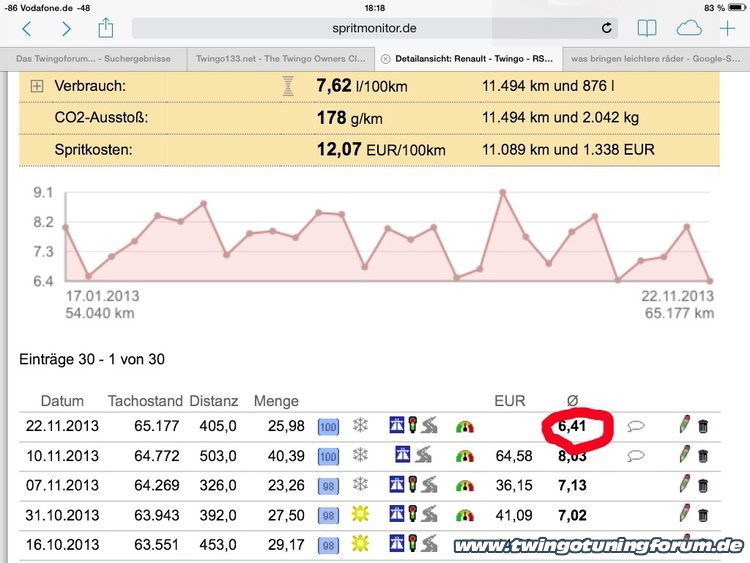Open iCloud tabs cloud icon
Image resolution: width=750 pixels, height=563 pixels.
pos(689,28)
